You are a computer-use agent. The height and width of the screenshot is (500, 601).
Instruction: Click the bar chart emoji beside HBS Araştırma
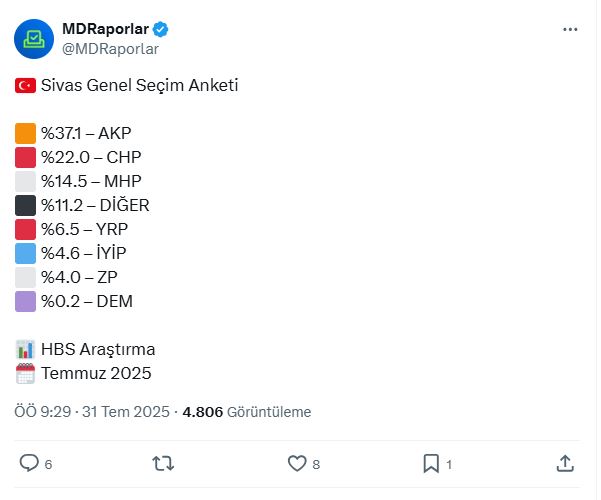point(25,349)
